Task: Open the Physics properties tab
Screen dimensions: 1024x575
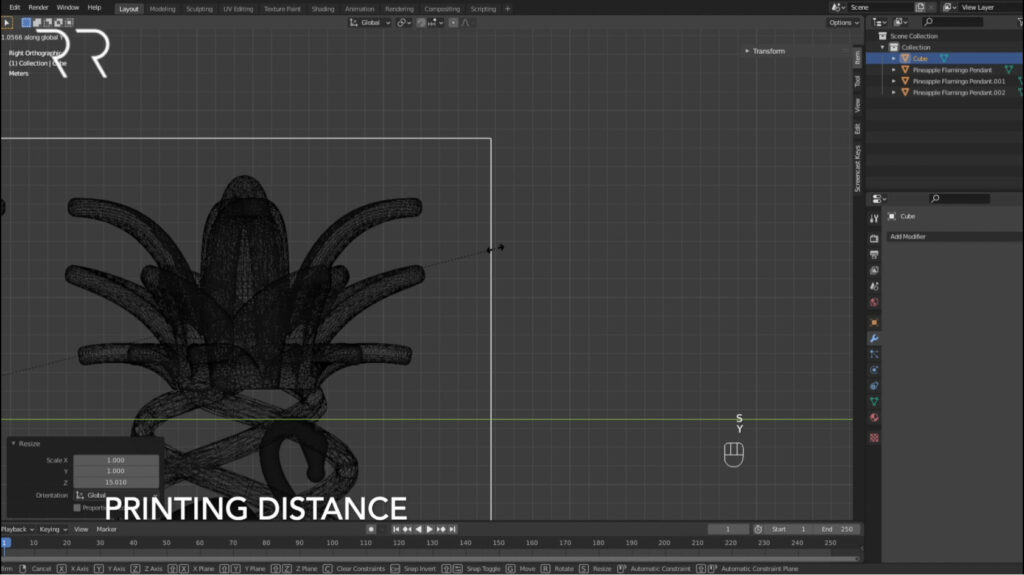Action: [x=874, y=370]
